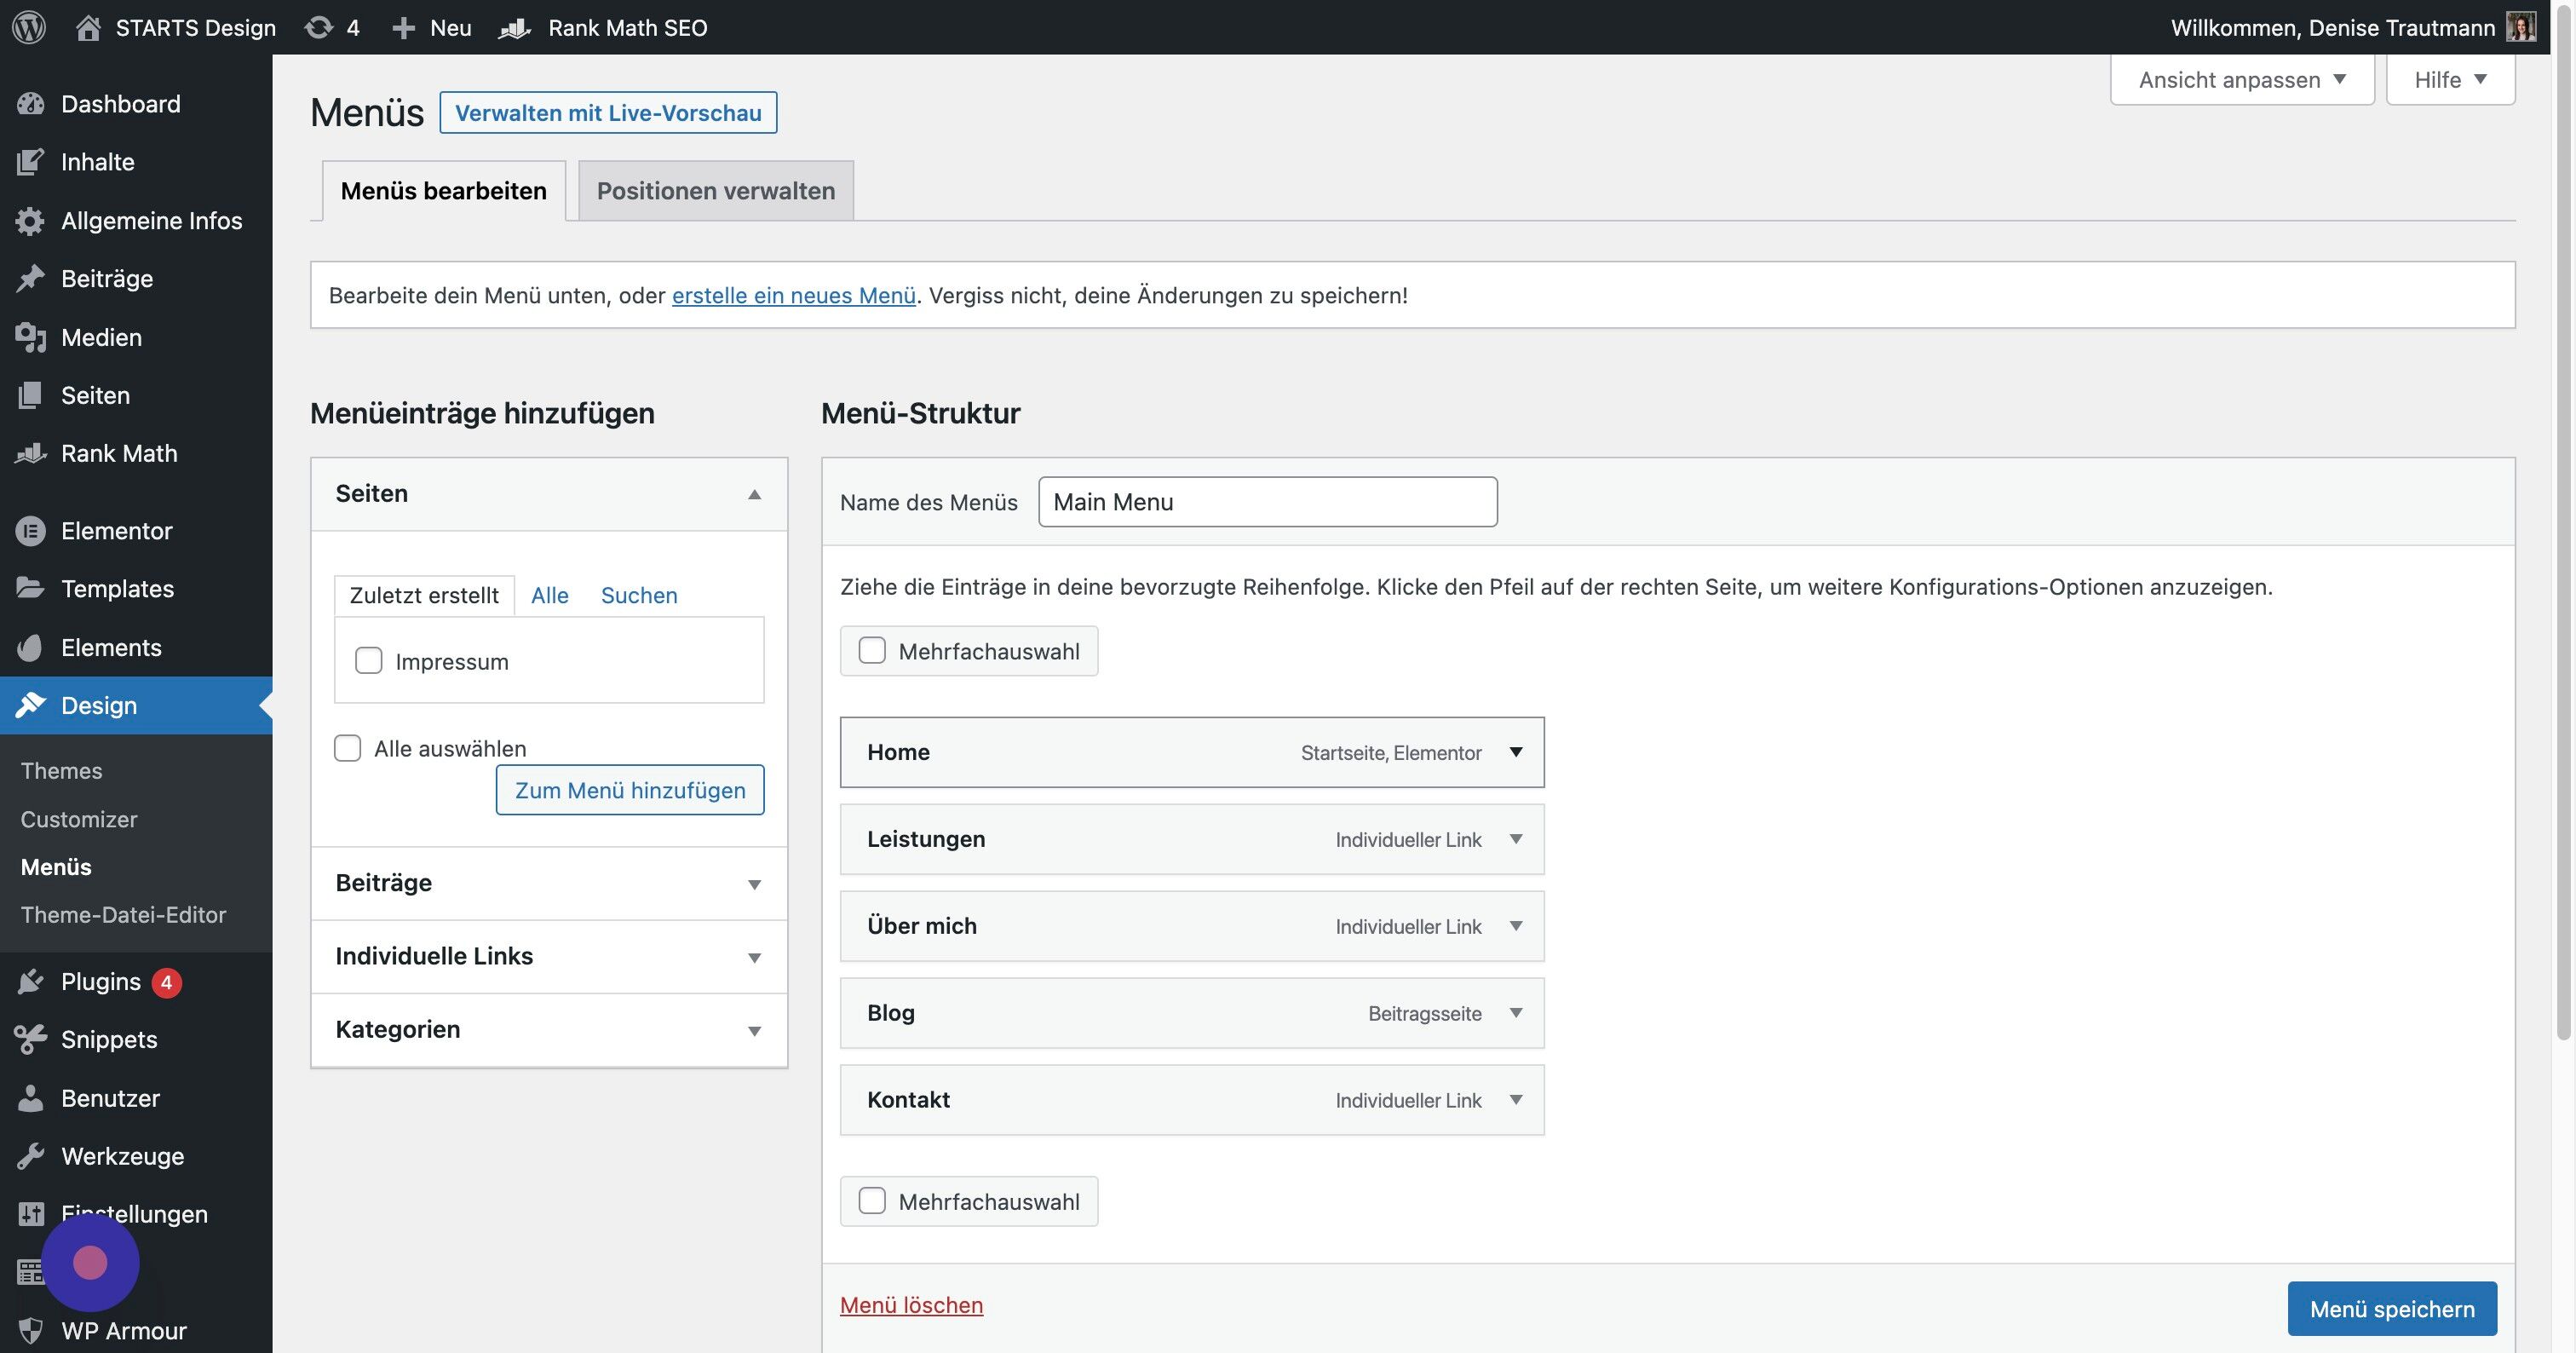Click the Beiträge pushpin icon
Viewport: 2576px width, 1353px height.
(x=31, y=278)
